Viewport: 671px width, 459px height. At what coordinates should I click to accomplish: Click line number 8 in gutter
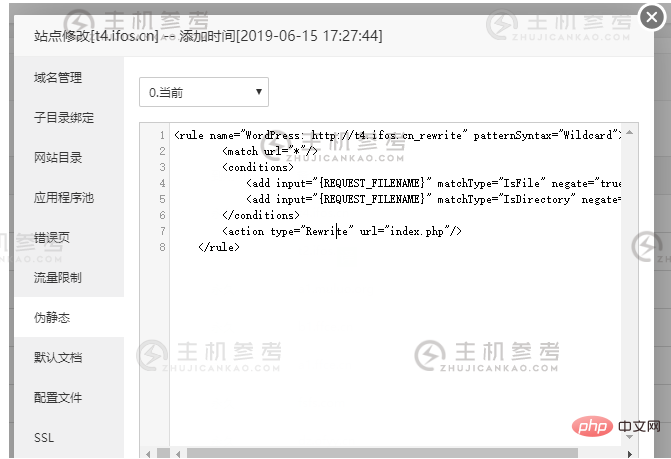[x=162, y=247]
